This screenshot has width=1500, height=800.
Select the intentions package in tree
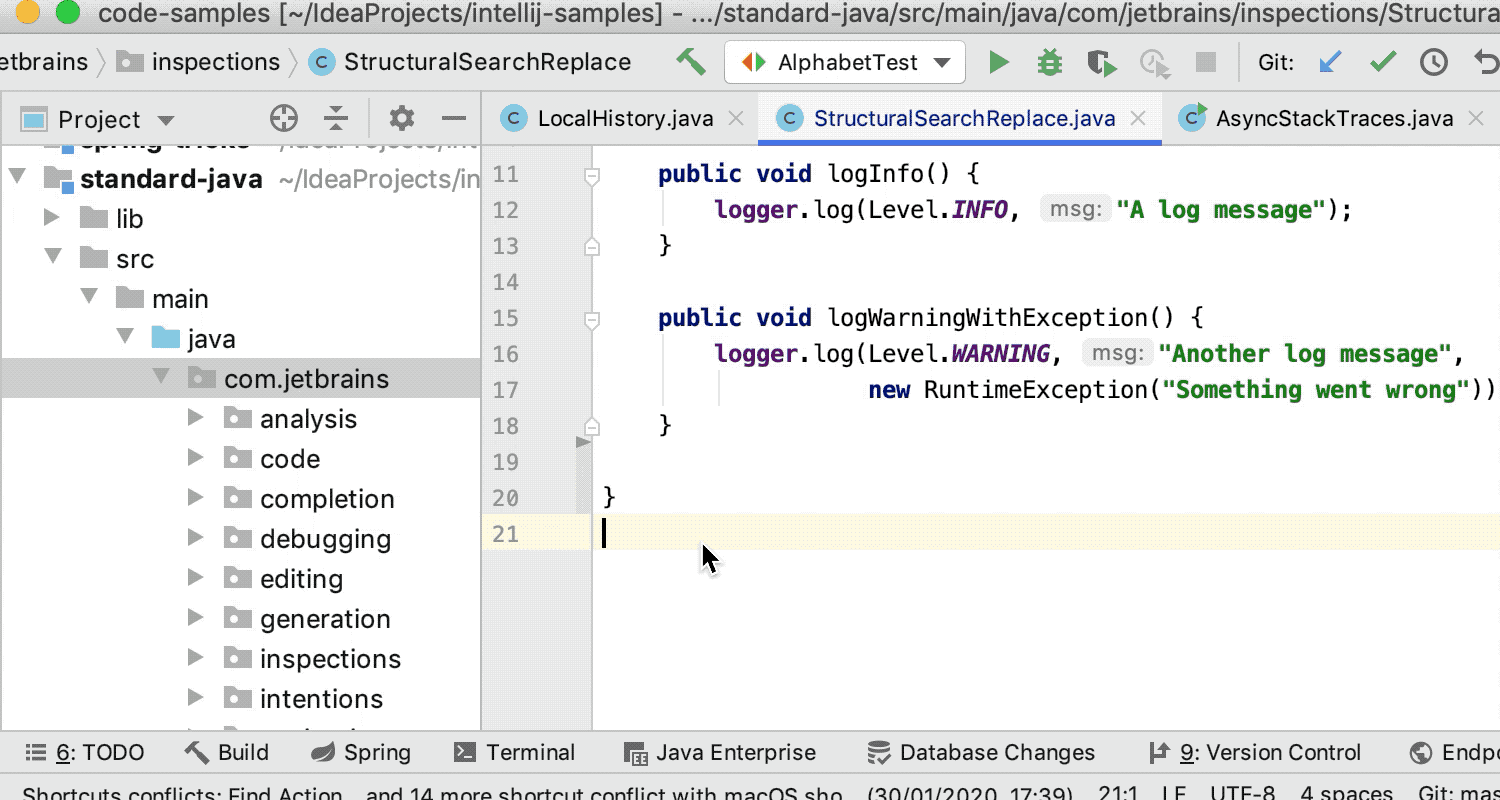pyautogui.click(x=321, y=699)
